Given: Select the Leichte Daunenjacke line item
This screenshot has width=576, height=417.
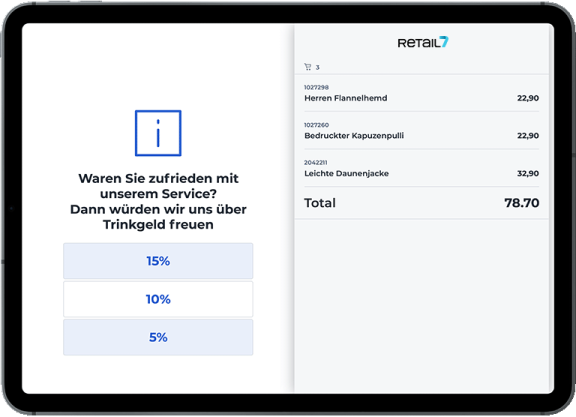Looking at the screenshot, I should (421, 169).
